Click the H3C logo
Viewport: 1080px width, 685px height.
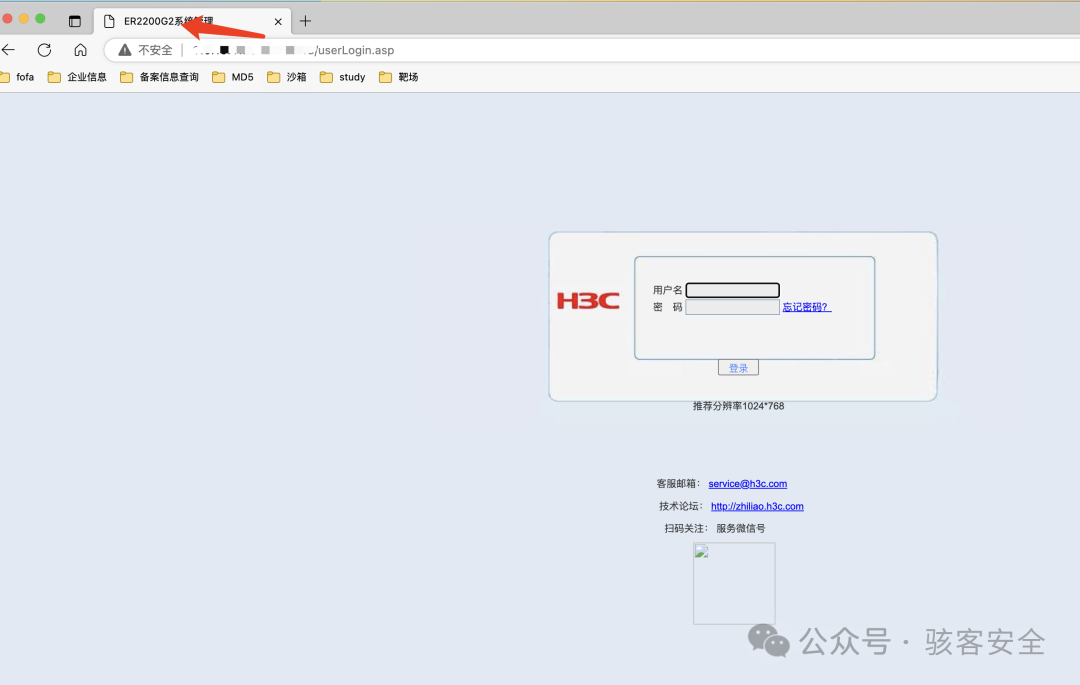pos(588,301)
